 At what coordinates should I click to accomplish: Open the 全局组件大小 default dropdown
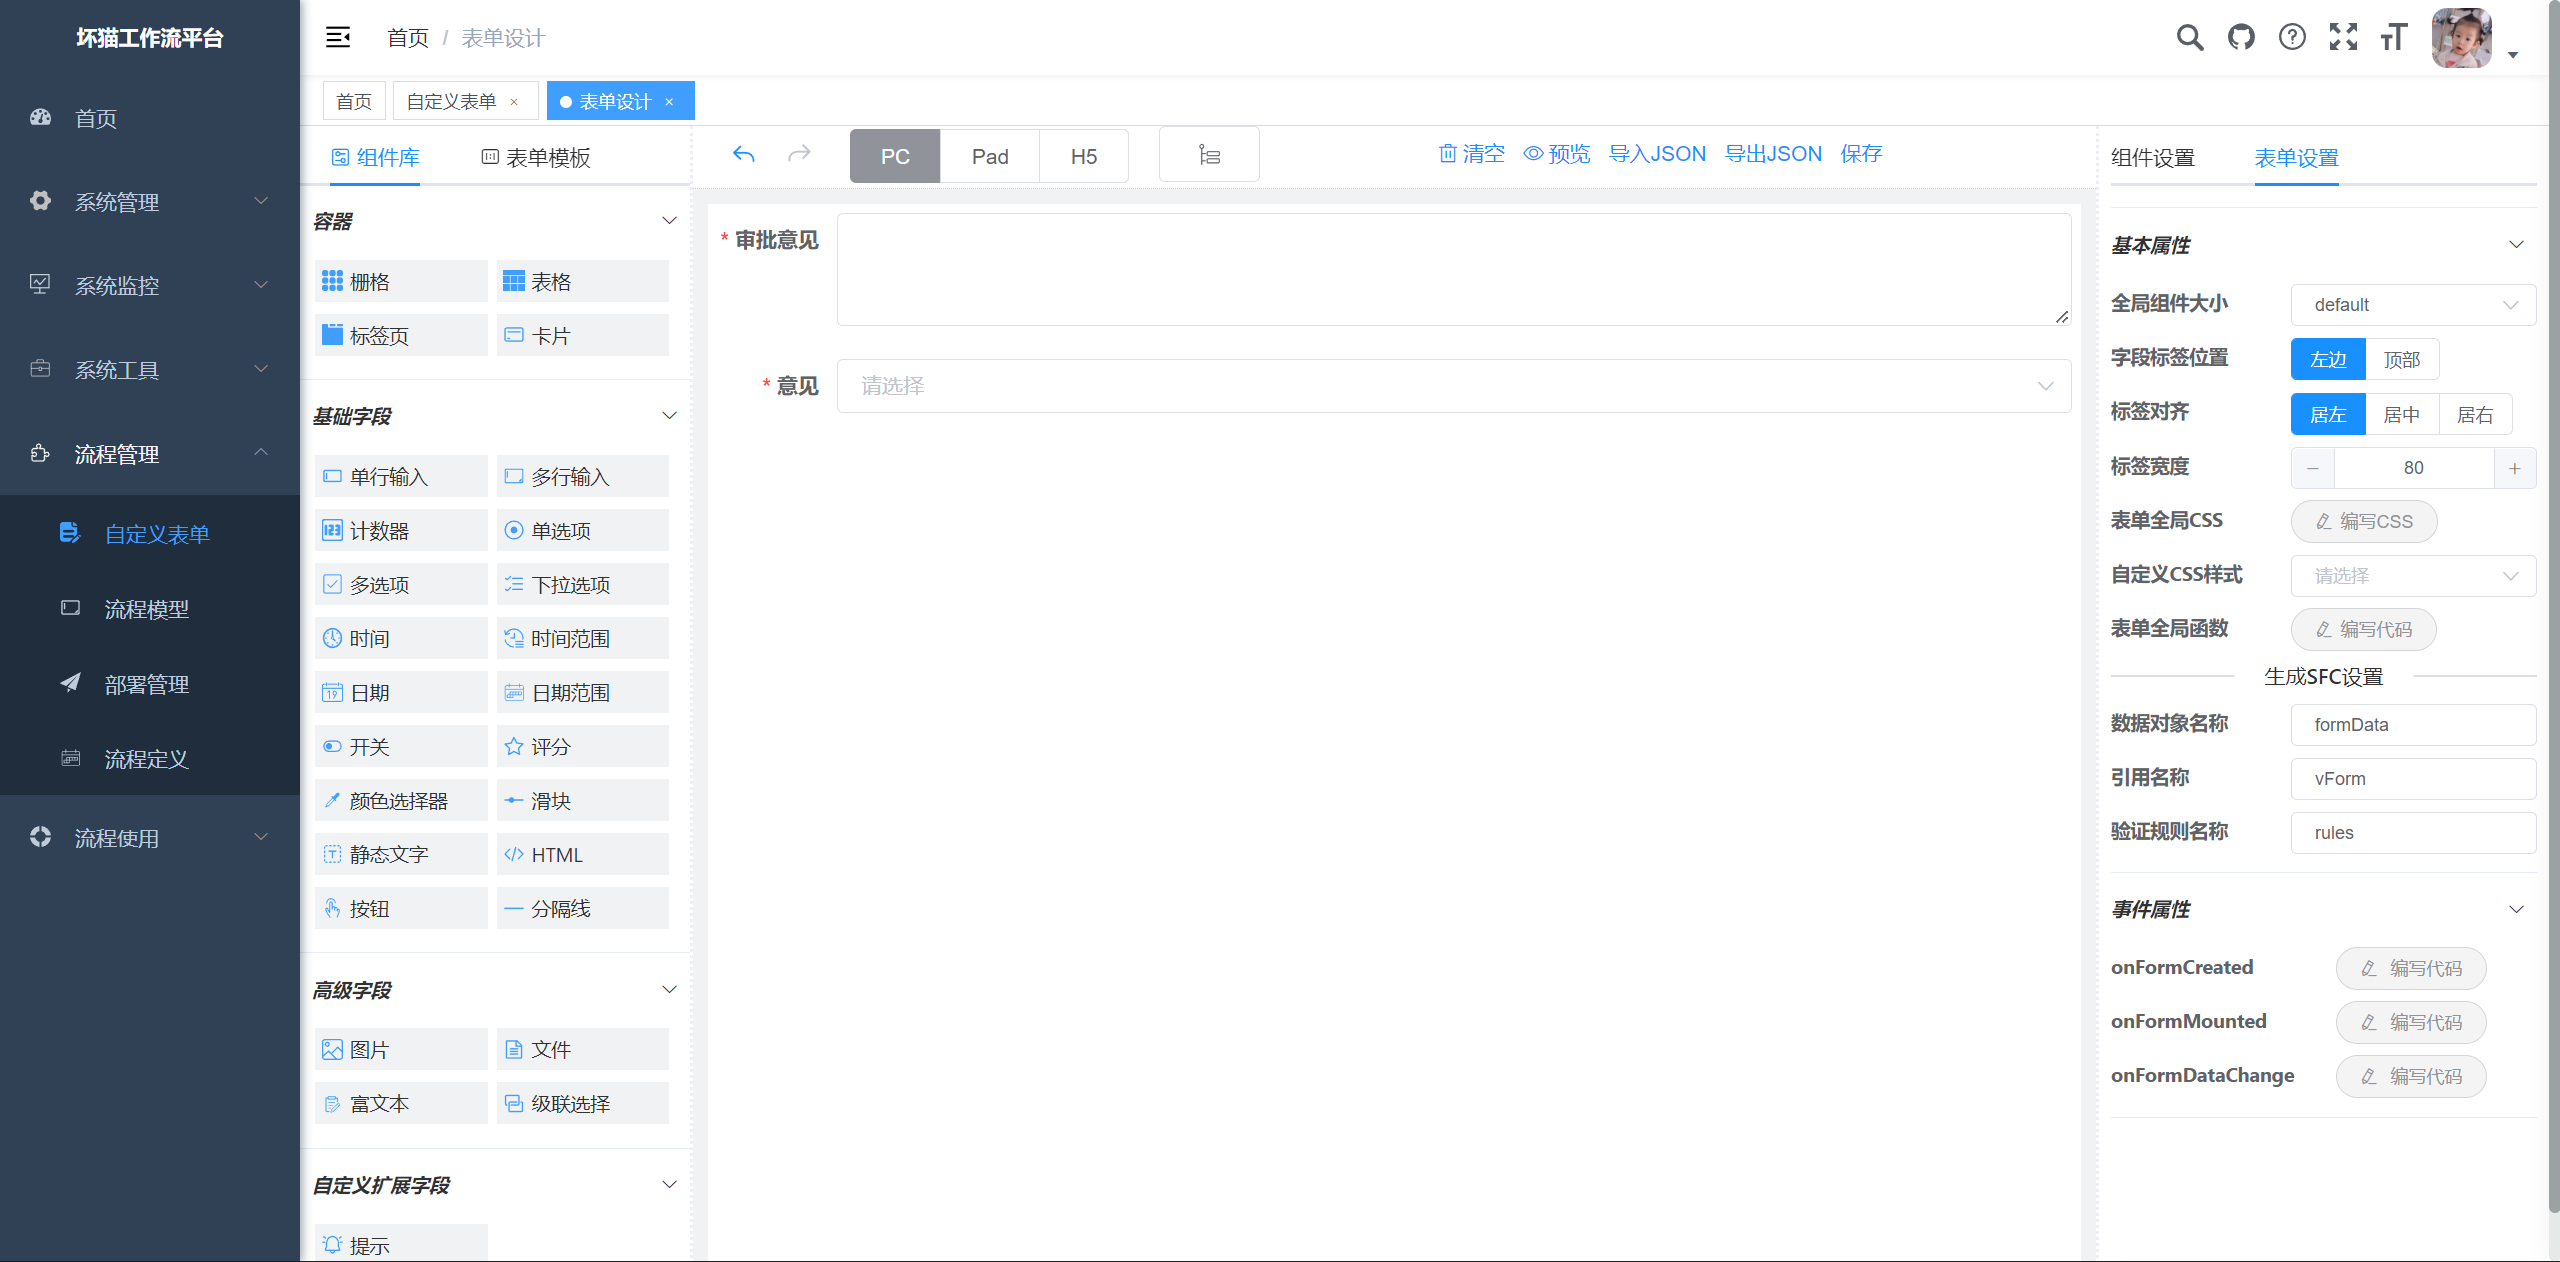pos(2412,305)
